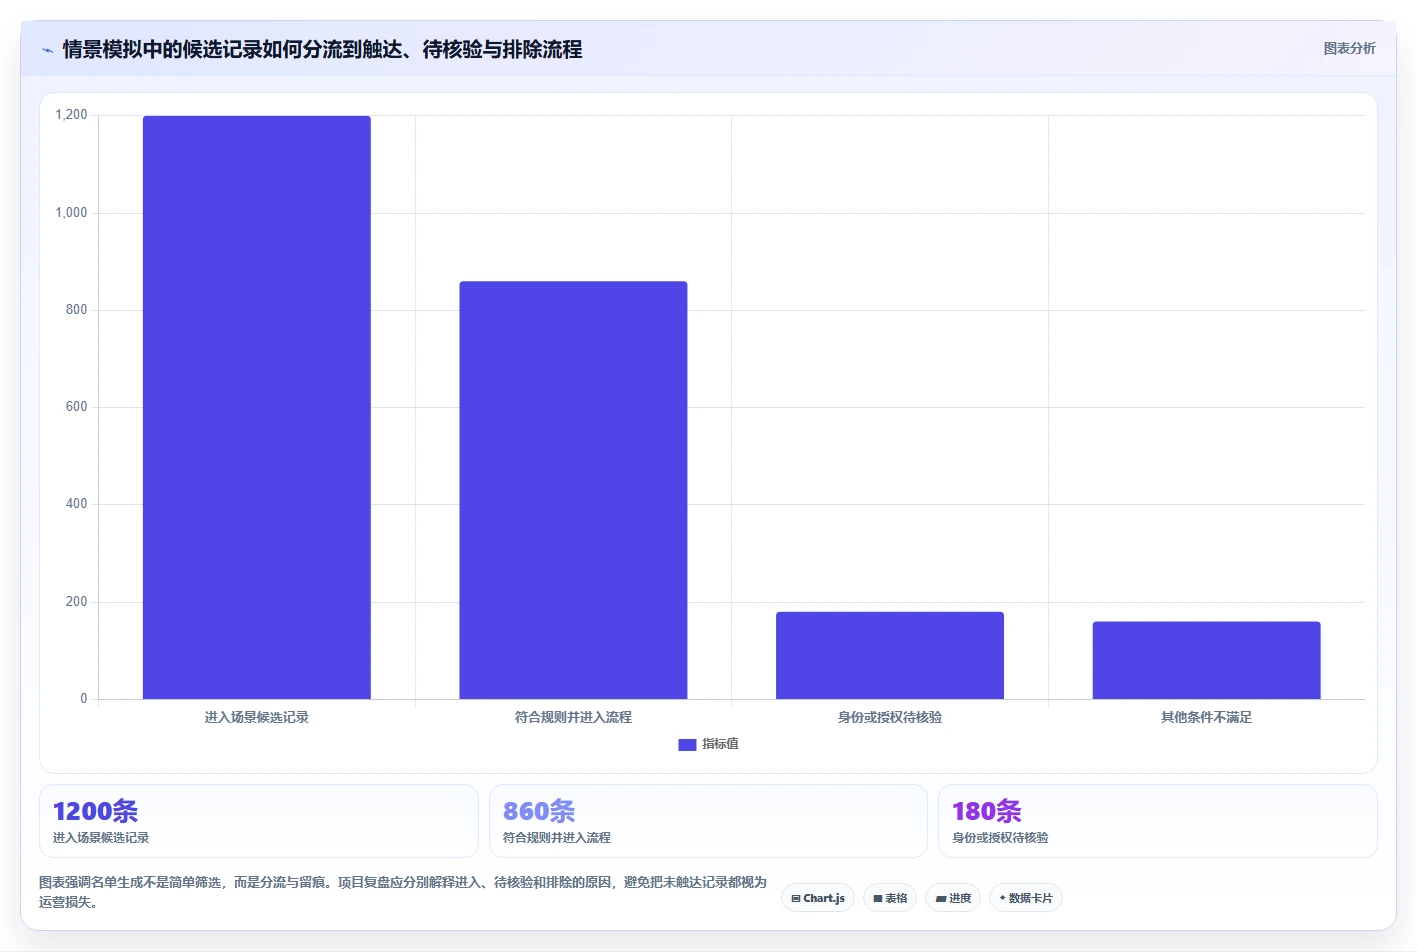Viewport: 1417px width, 952px height.
Task: Click the Chart.js tag
Action: [818, 898]
